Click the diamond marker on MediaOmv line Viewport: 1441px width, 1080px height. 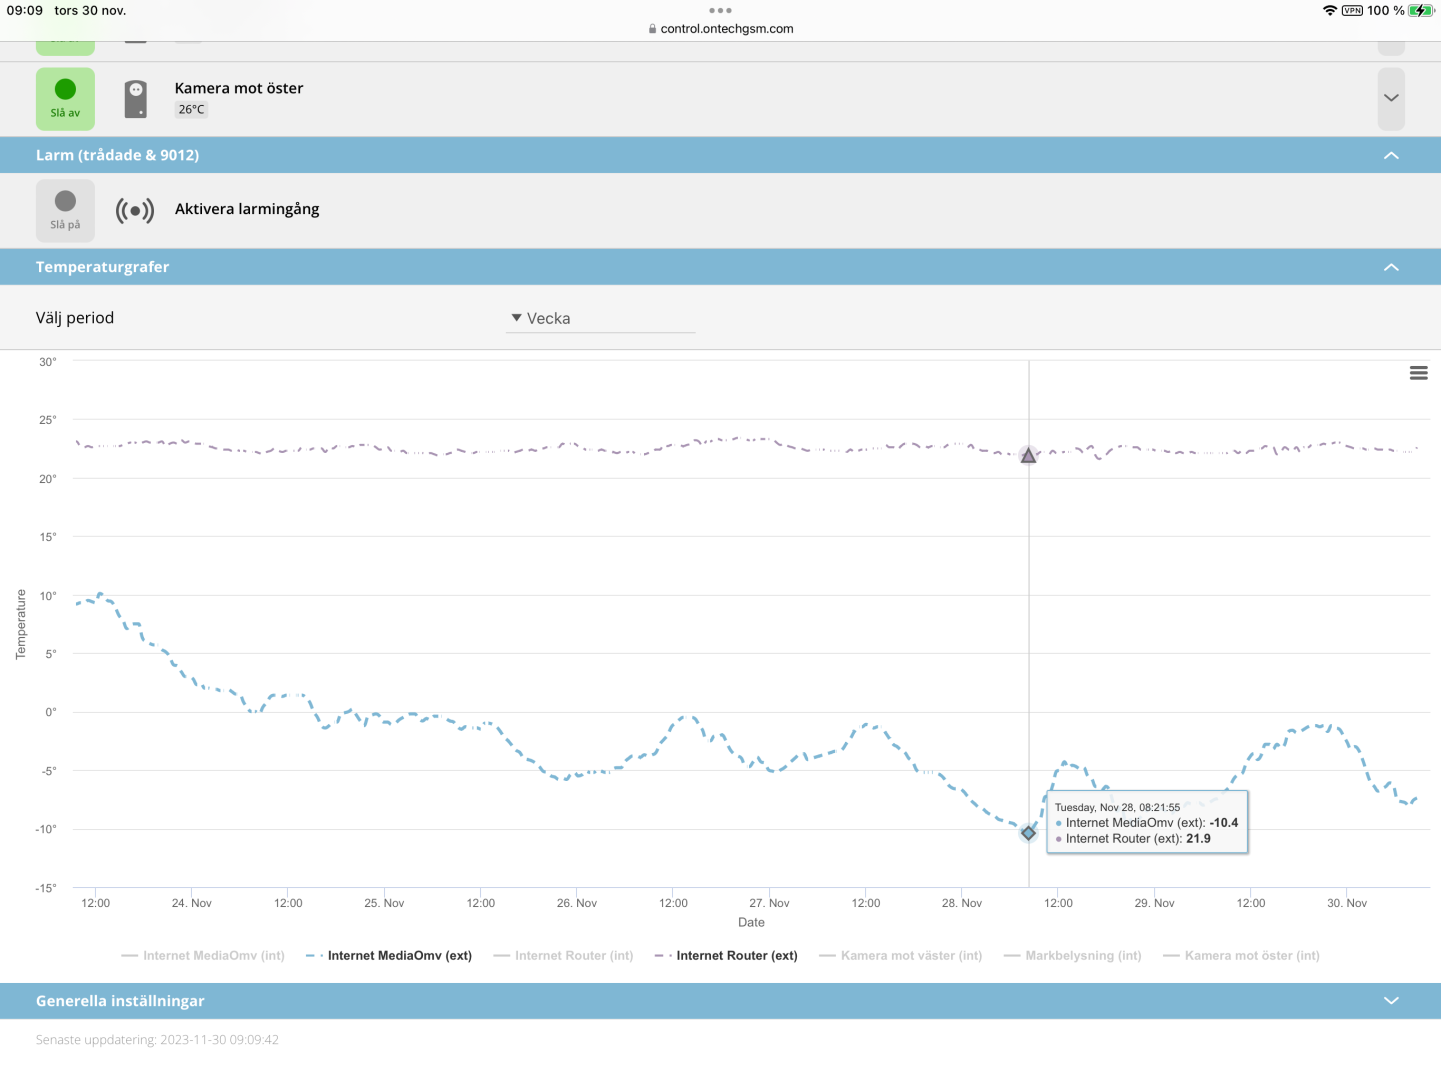point(1028,833)
